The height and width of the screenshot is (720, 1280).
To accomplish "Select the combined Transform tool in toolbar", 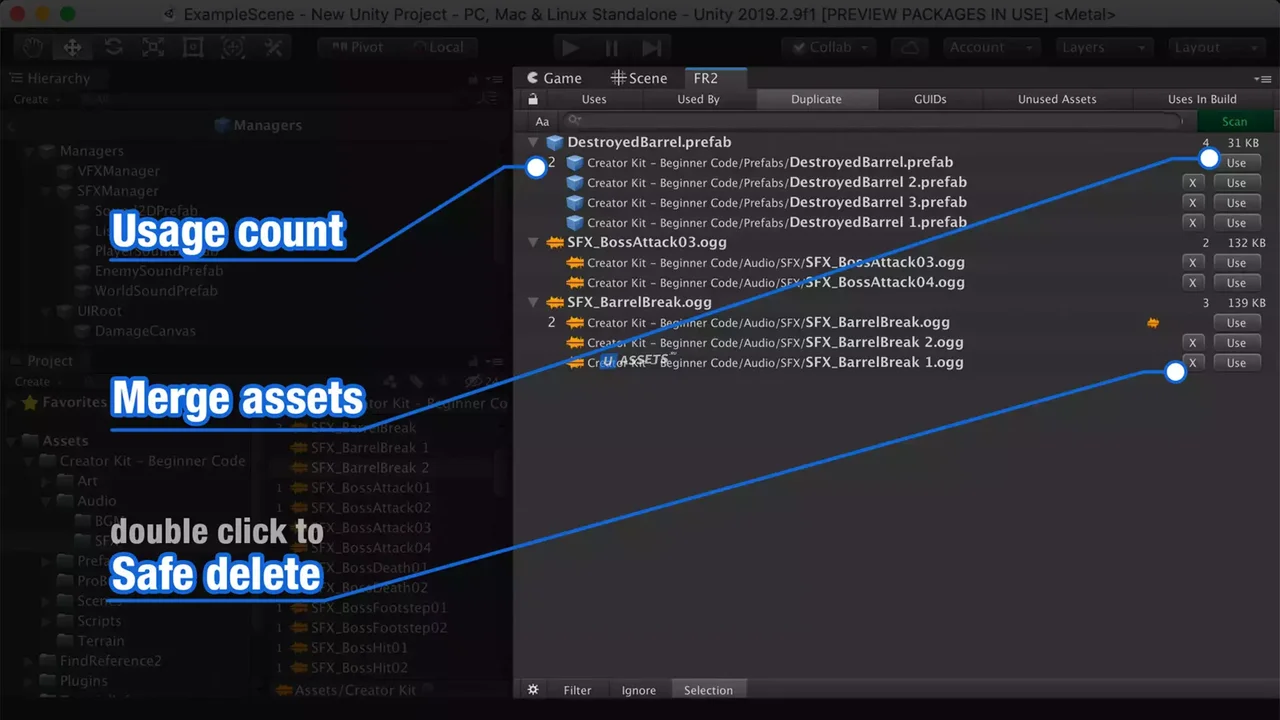I will [233, 47].
